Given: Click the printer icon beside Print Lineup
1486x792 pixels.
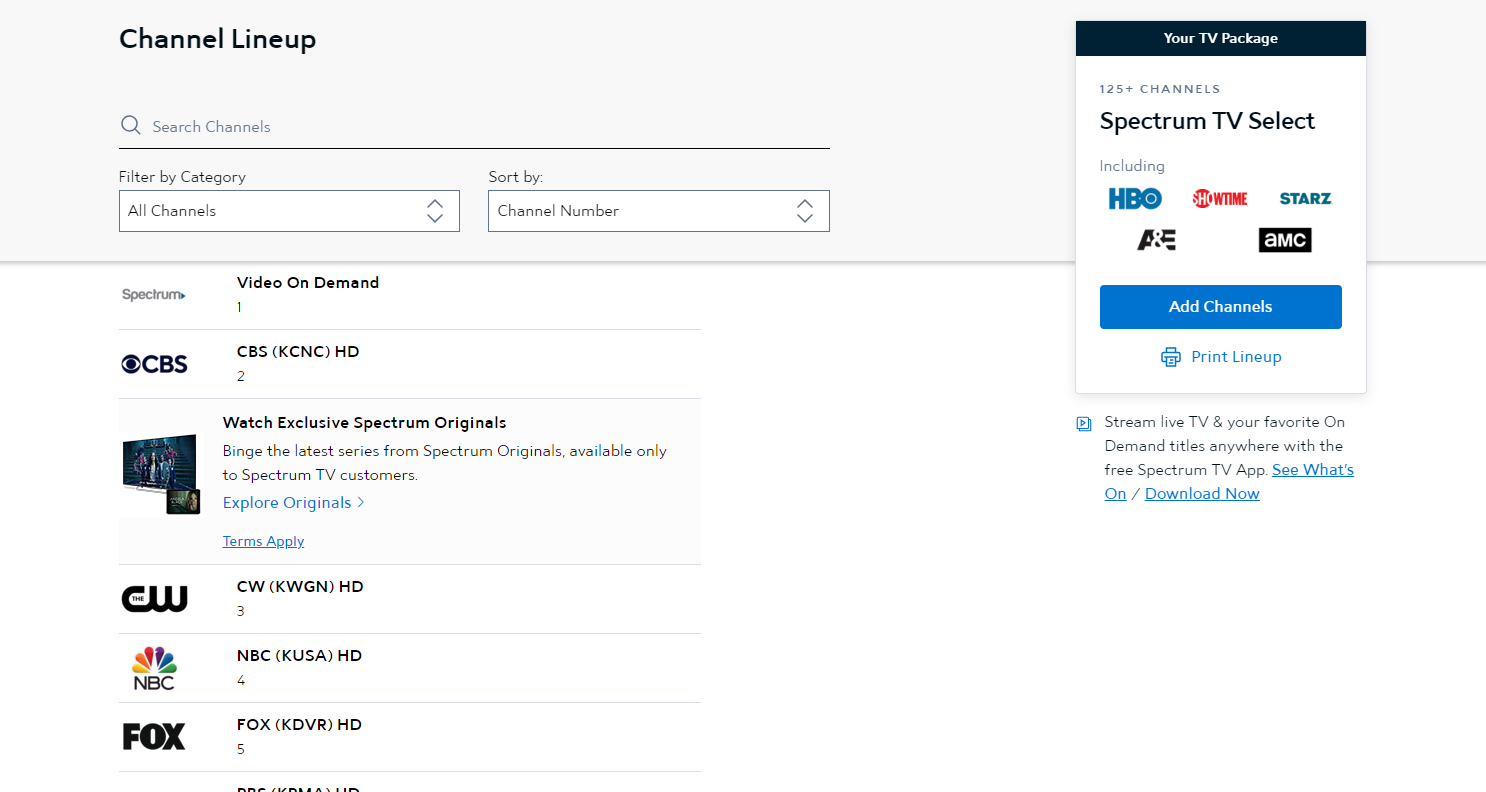Looking at the screenshot, I should click(1170, 357).
